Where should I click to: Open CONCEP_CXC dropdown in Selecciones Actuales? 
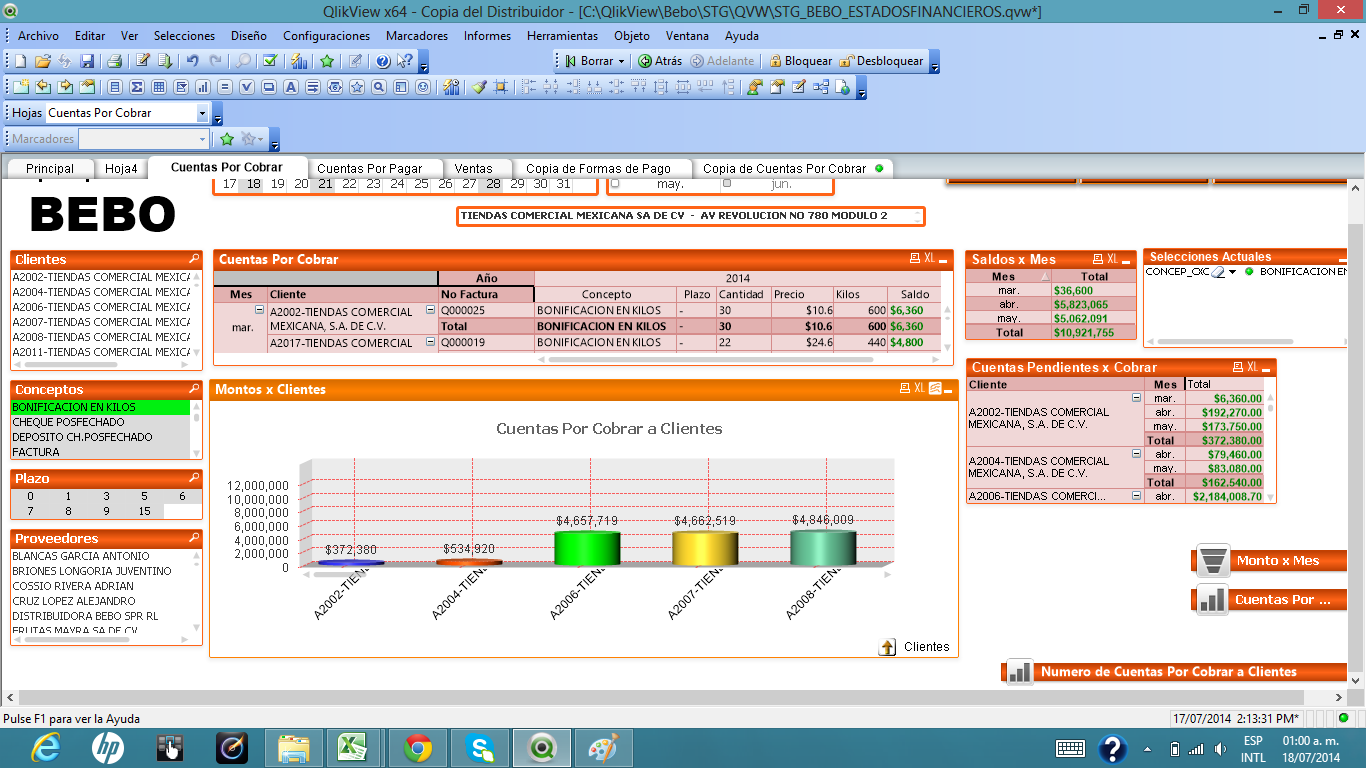1232,272
